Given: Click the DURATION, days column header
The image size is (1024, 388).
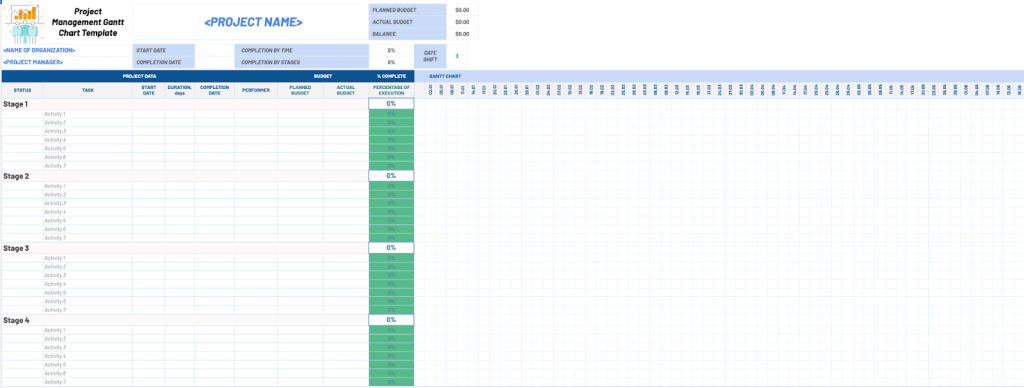Looking at the screenshot, I should tap(180, 90).
